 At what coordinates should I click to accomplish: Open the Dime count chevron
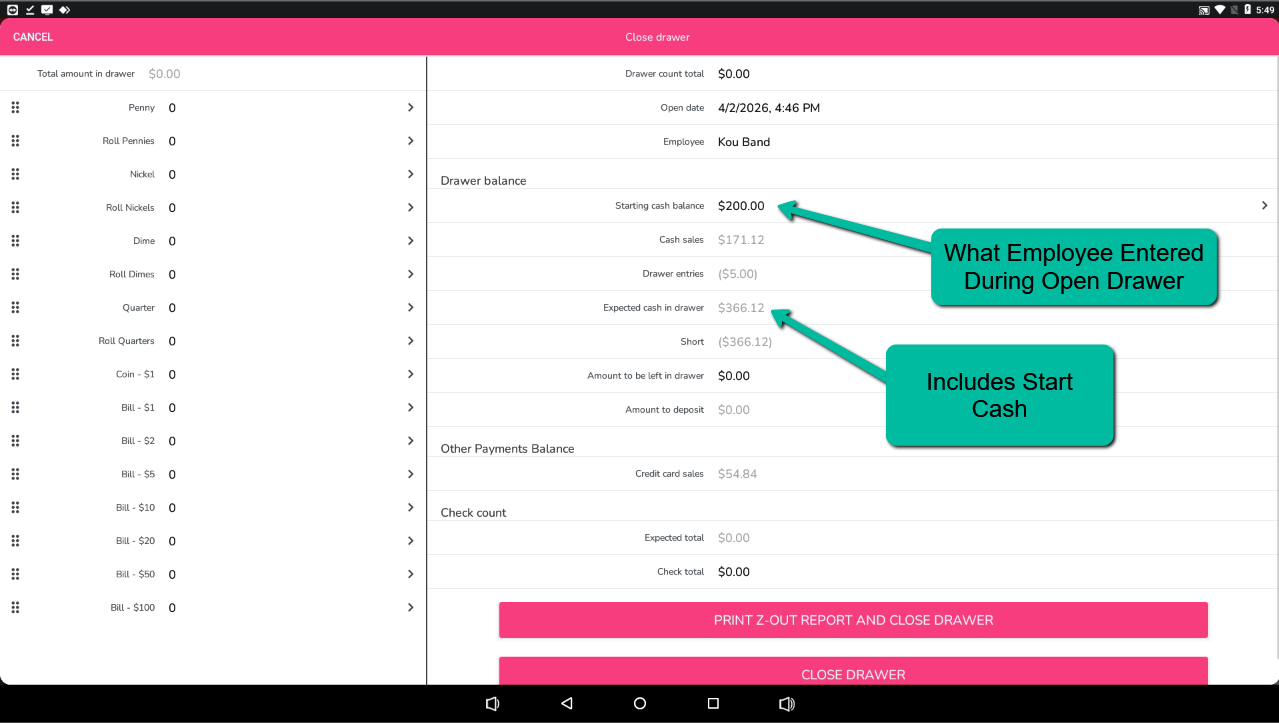(x=410, y=241)
